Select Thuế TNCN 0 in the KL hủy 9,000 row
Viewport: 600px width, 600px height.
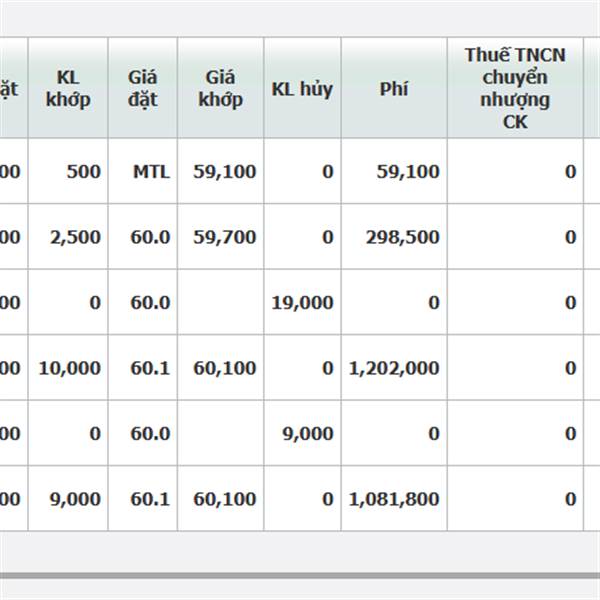[515, 433]
